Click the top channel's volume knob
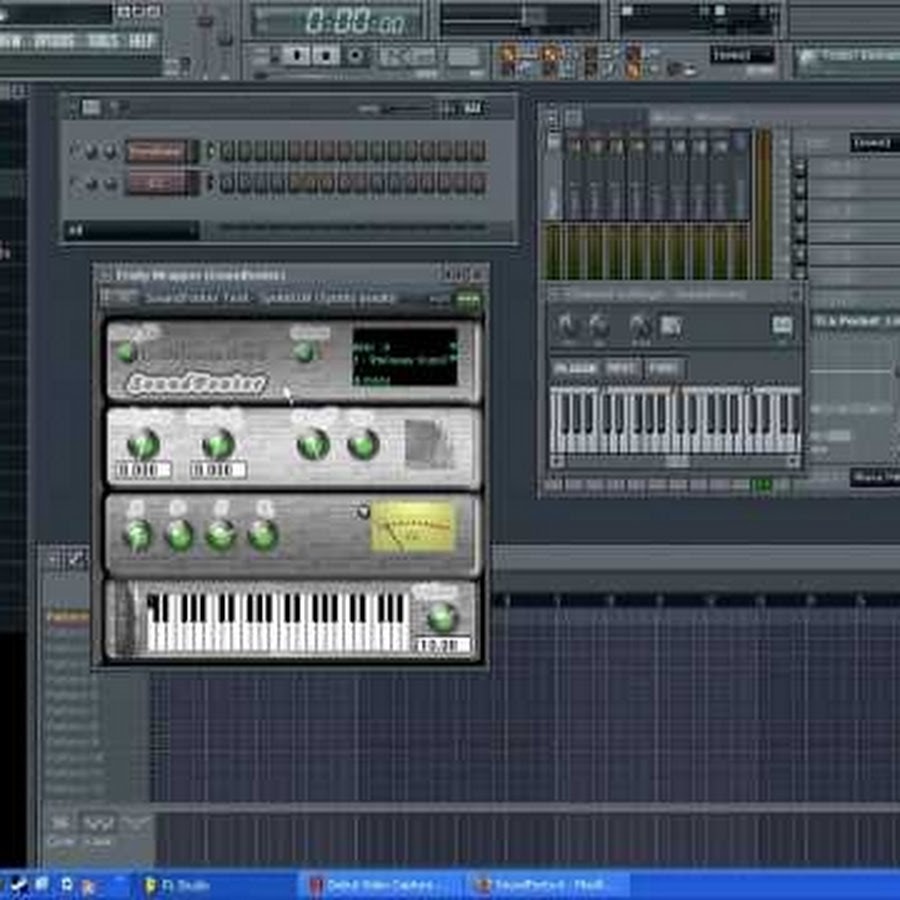The image size is (900, 900). click(110, 152)
